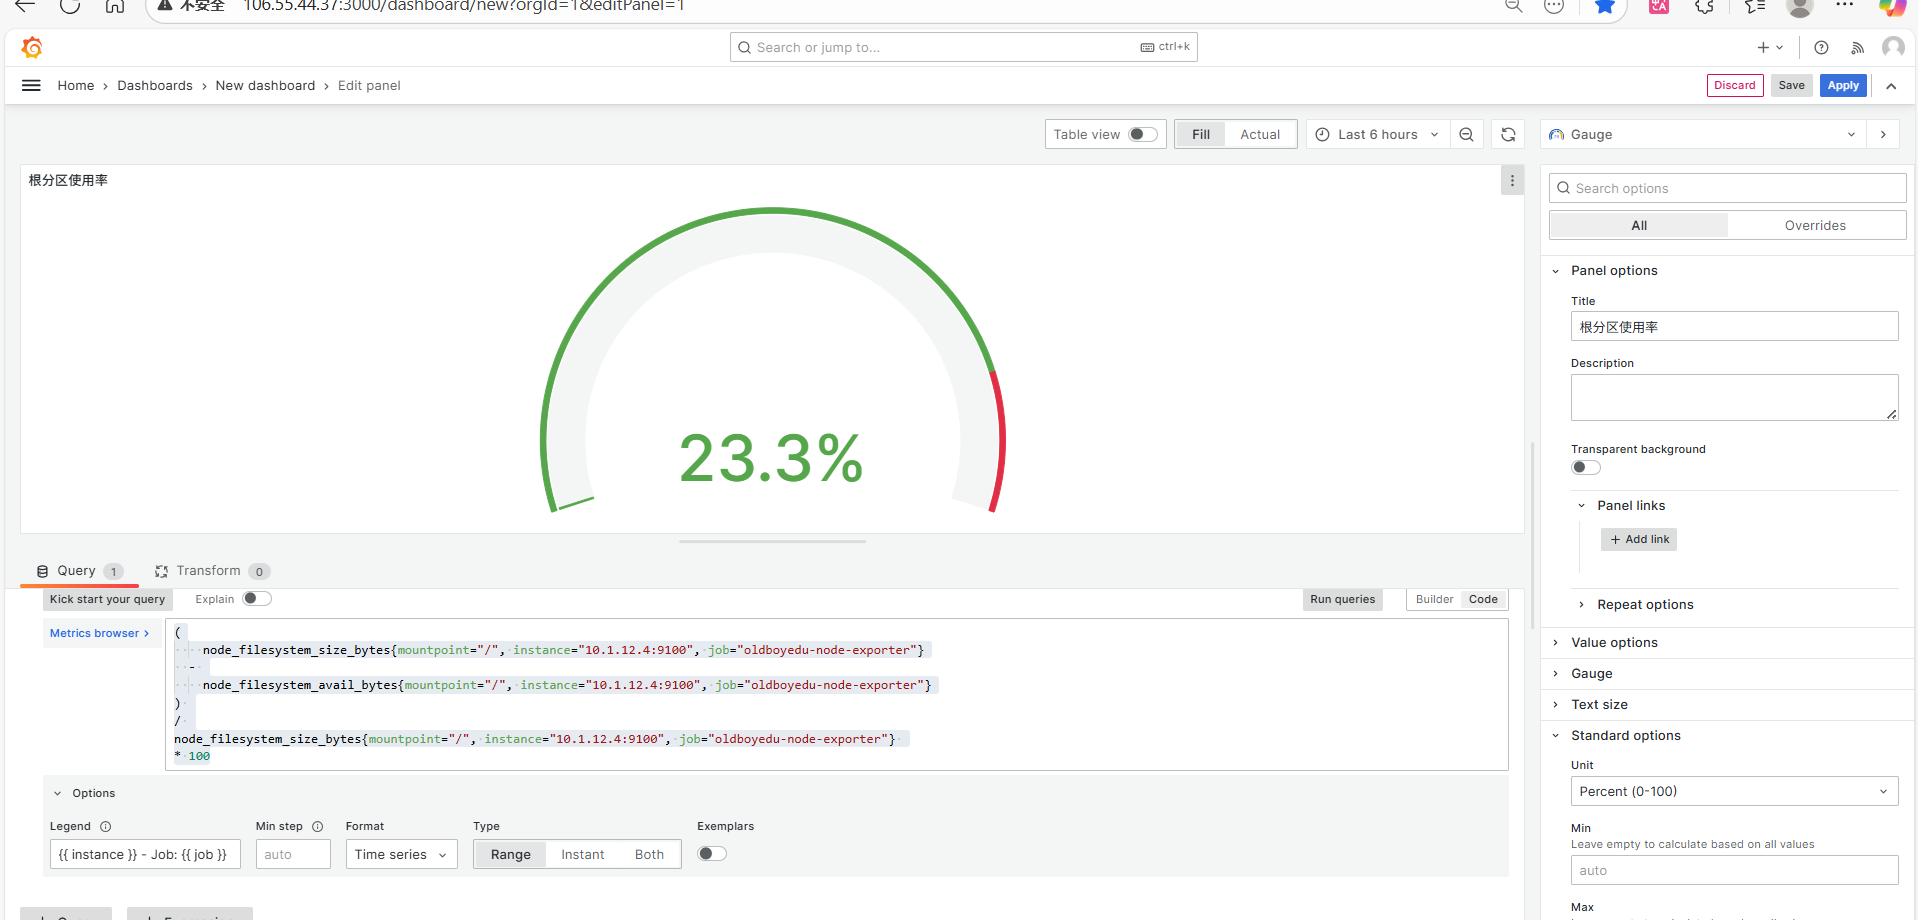1918x920 pixels.
Task: Refresh the dashboard with the refresh icon
Action: pos(1508,135)
